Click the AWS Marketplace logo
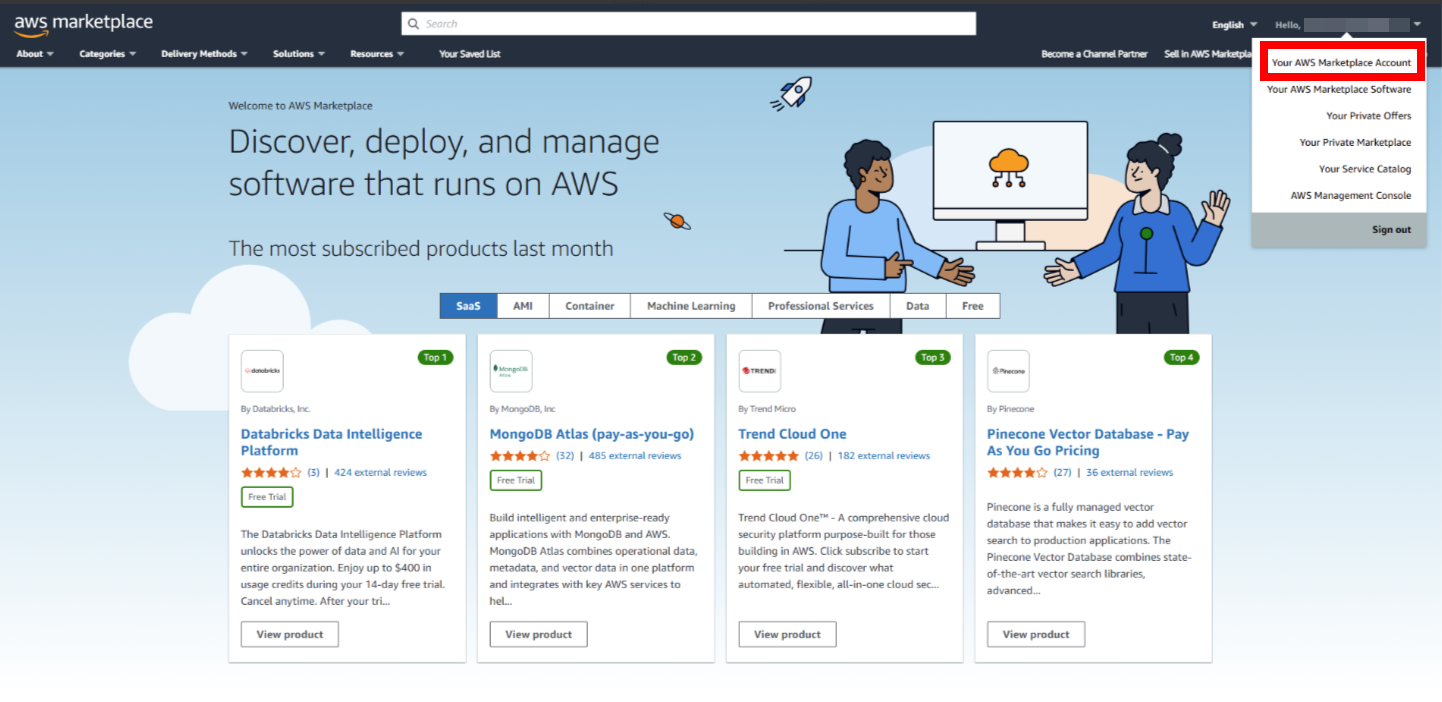The height and width of the screenshot is (702, 1442). pyautogui.click(x=83, y=22)
